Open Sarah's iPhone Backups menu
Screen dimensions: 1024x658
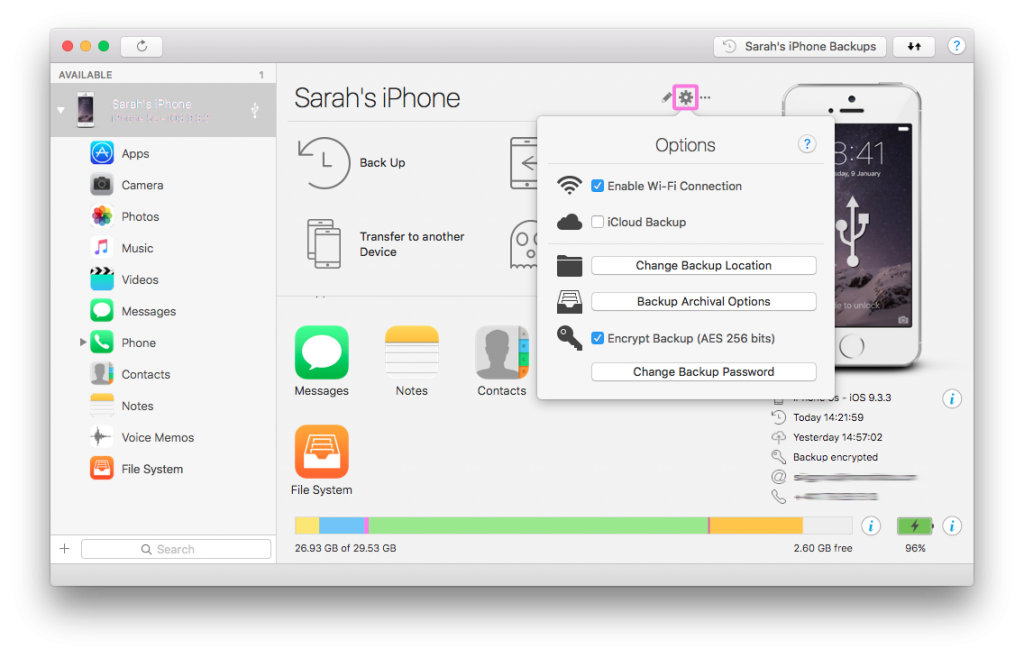pyautogui.click(x=799, y=46)
